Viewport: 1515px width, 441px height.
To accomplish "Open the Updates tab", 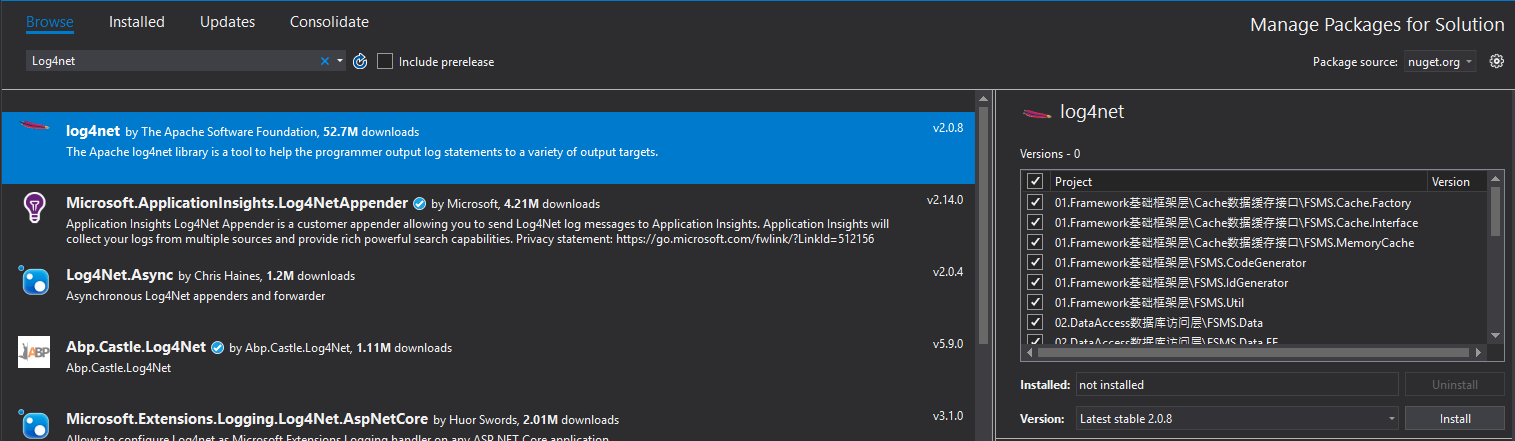I will 227,22.
